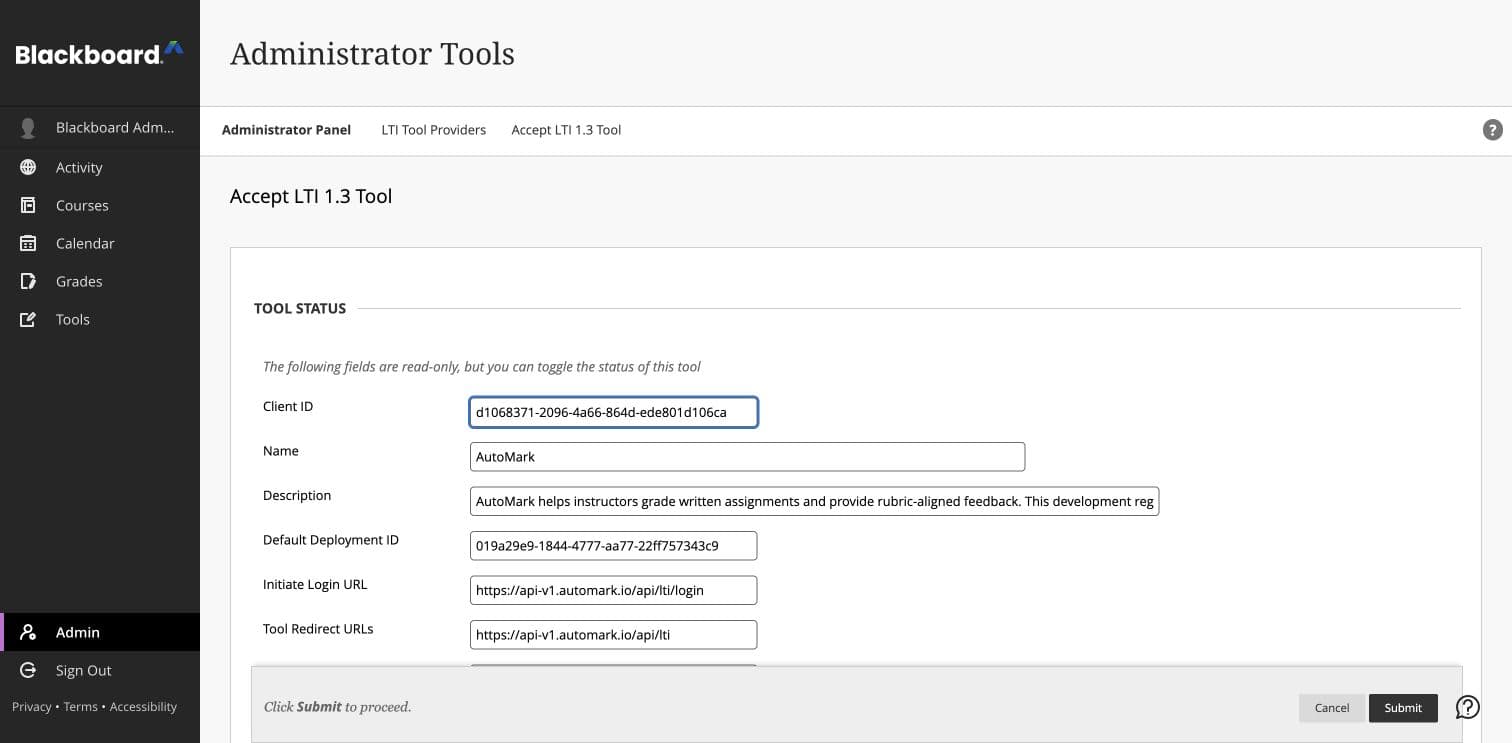Click the Initiate Login URL field
This screenshot has height=743, width=1512.
coord(613,590)
